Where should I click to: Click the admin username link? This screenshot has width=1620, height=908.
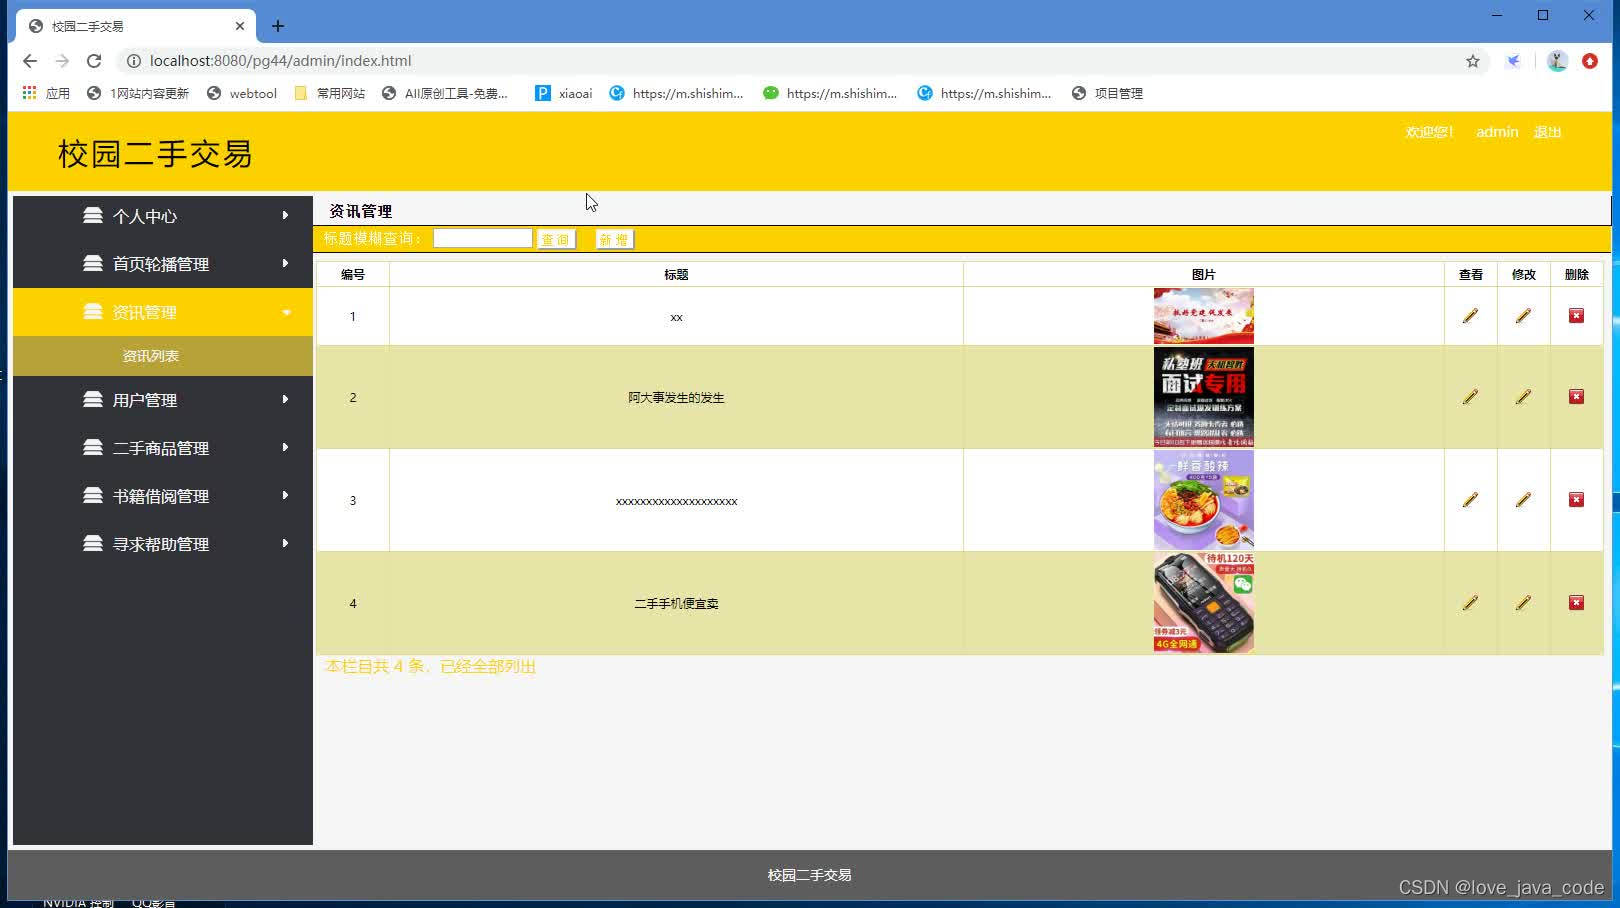pyautogui.click(x=1497, y=132)
